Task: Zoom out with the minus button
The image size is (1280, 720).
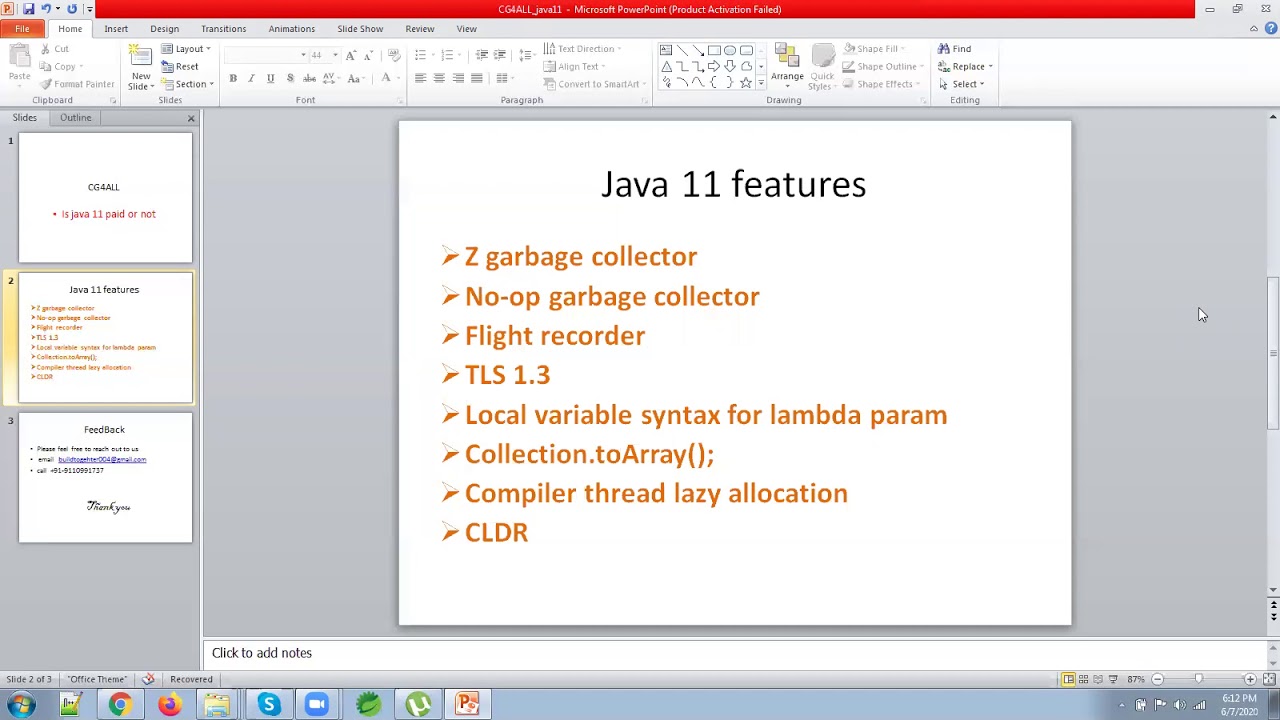Action: pyautogui.click(x=1157, y=680)
